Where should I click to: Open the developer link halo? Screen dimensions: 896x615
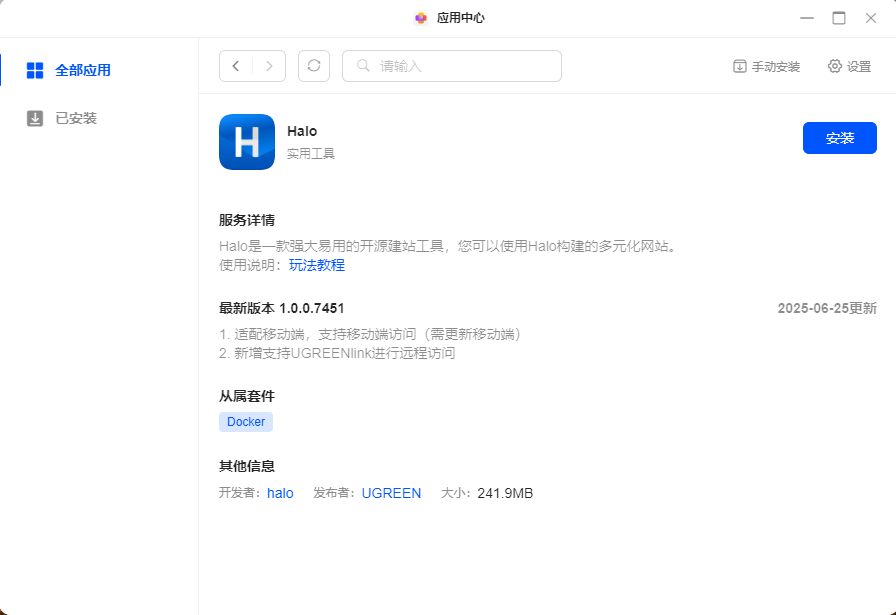(280, 493)
